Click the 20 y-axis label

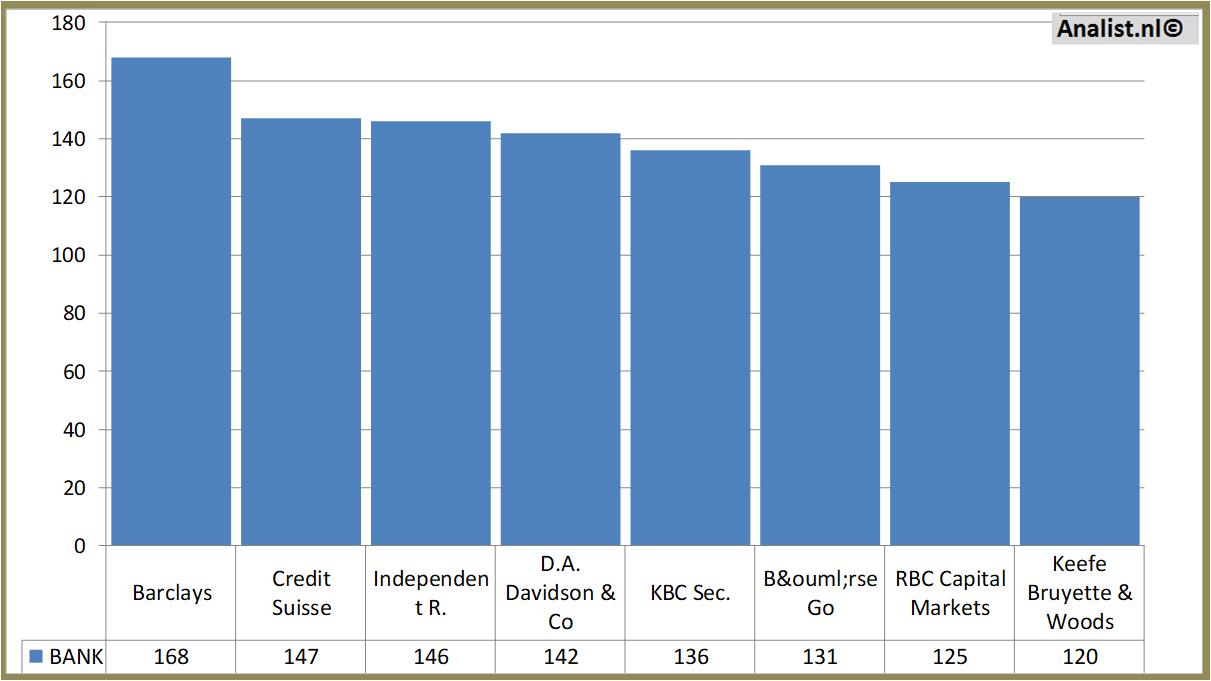[x=74, y=488]
